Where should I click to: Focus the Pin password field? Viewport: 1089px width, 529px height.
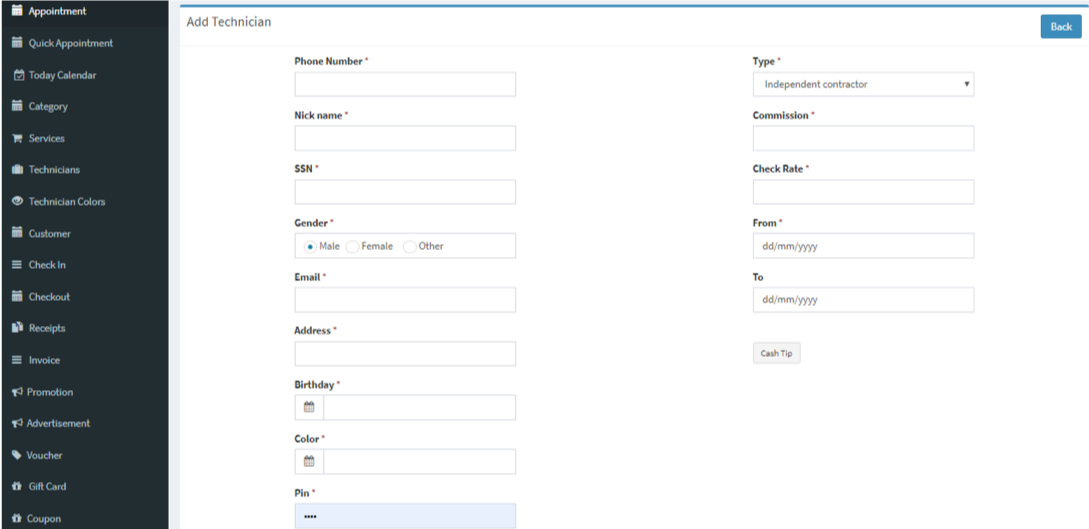point(405,516)
